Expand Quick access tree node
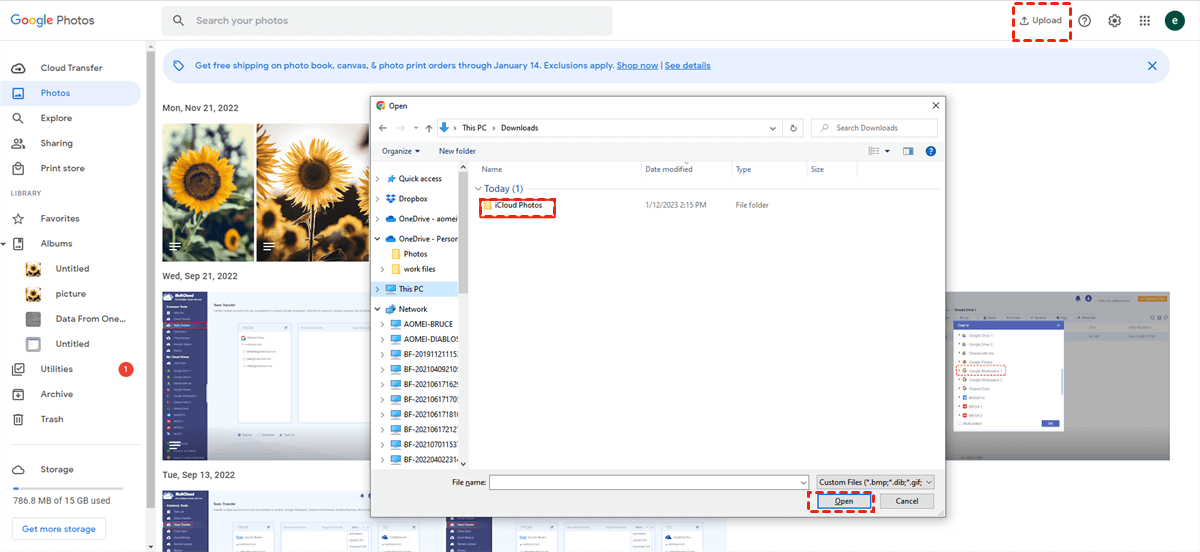 (x=377, y=179)
